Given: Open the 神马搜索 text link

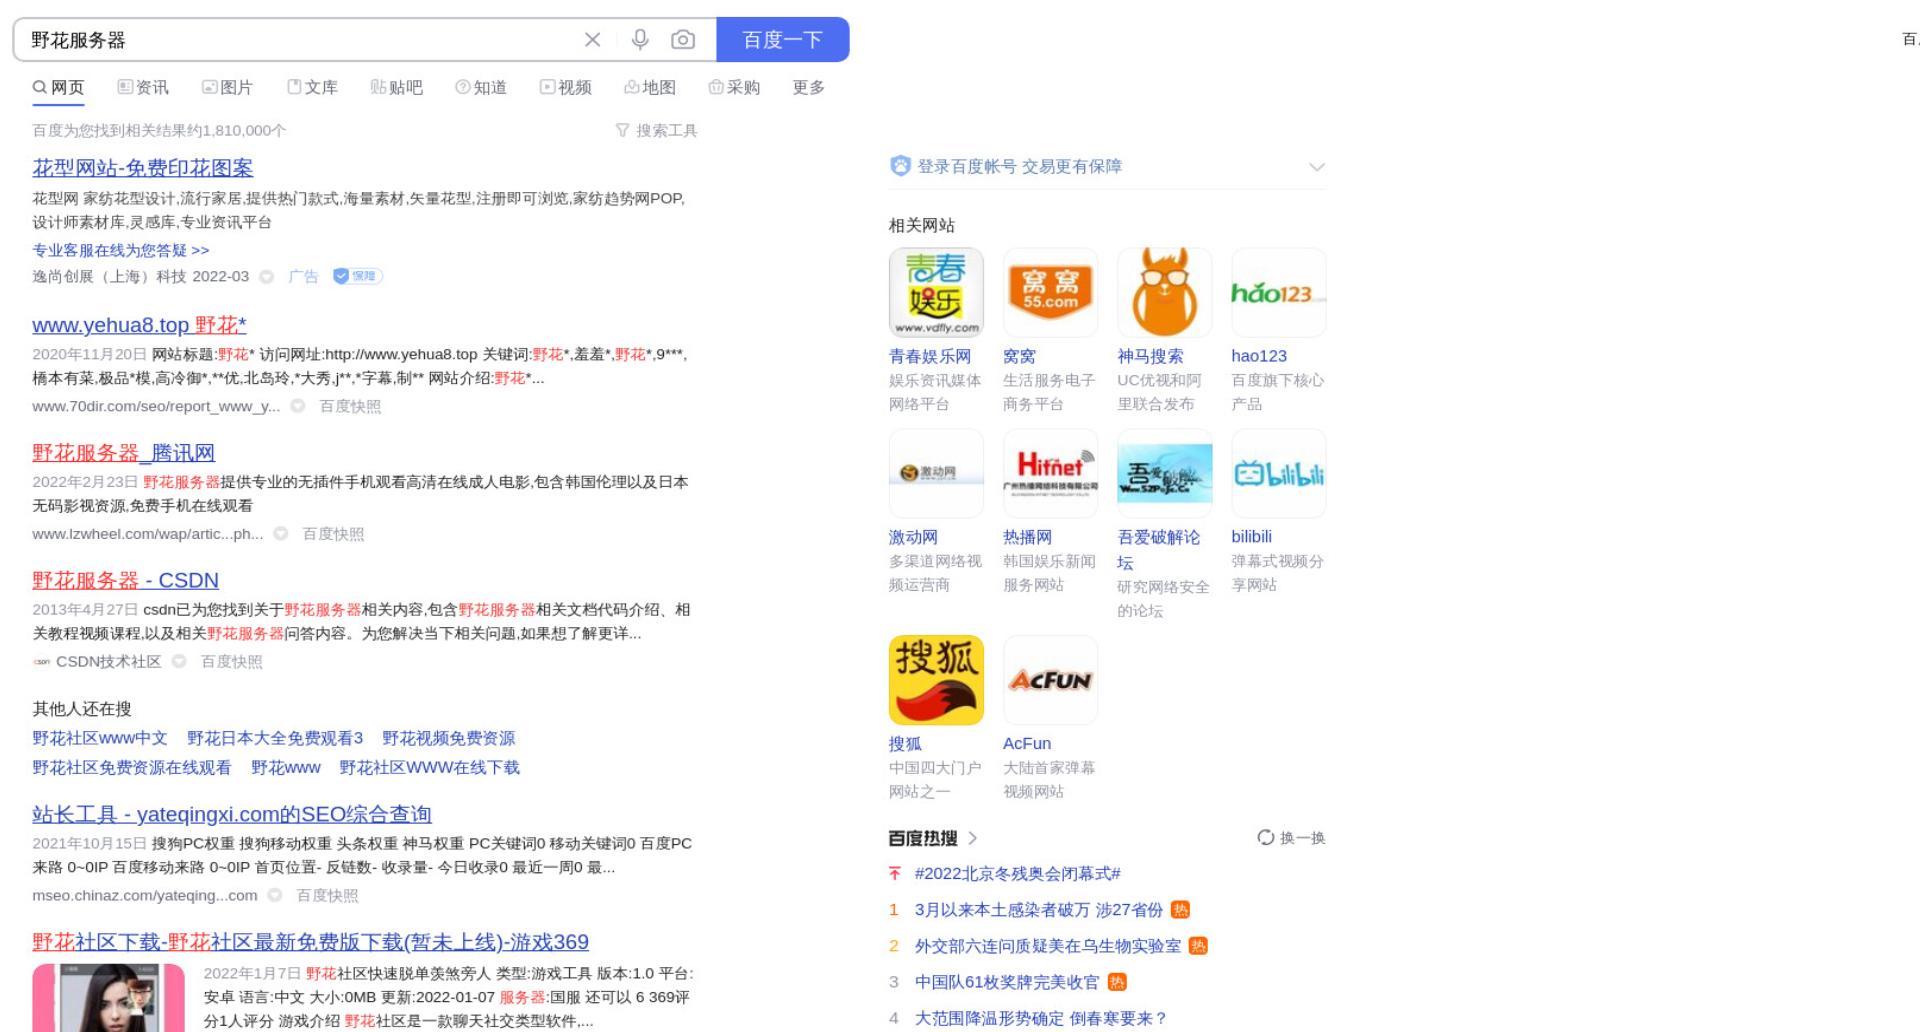Looking at the screenshot, I should click(1150, 356).
